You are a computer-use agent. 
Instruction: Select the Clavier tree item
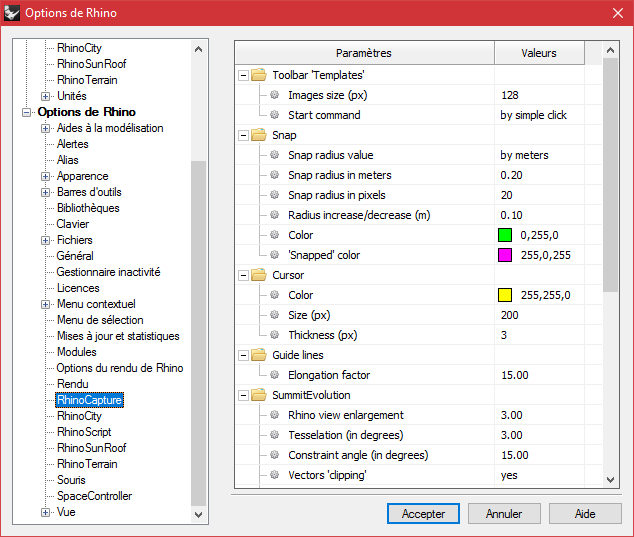73,224
